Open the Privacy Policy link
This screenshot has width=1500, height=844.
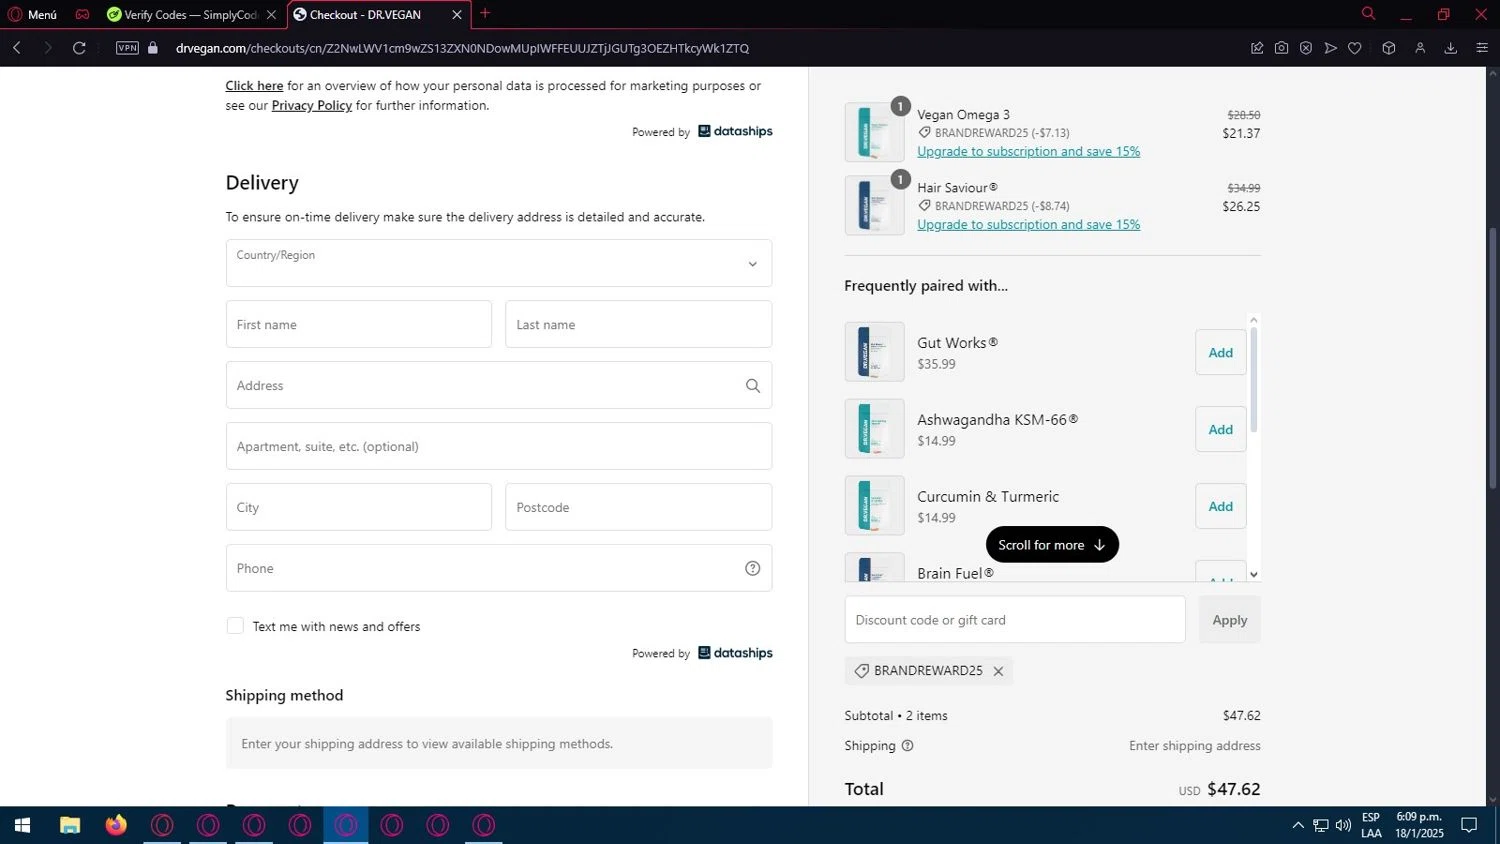[x=312, y=105]
